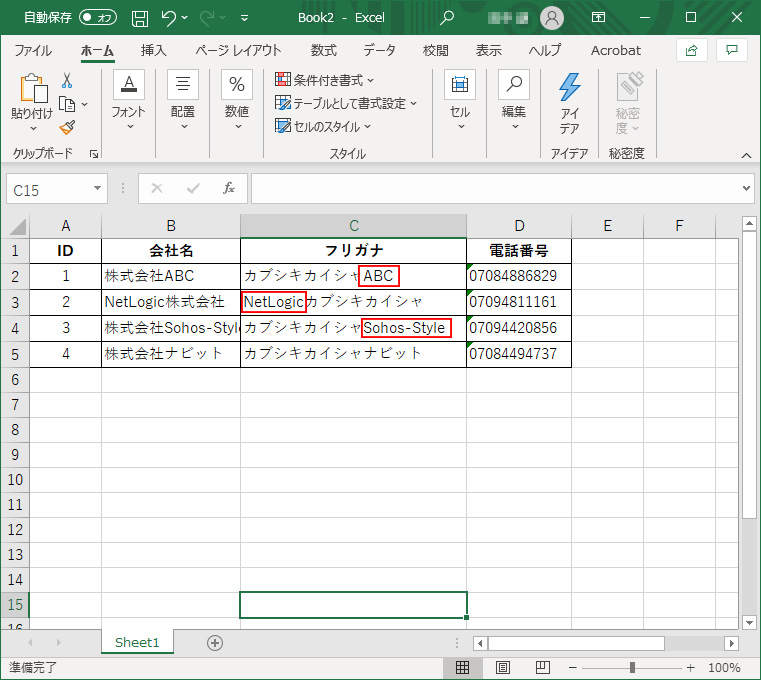Open the 数式 tab
Image resolution: width=761 pixels, height=680 pixels.
(x=324, y=50)
